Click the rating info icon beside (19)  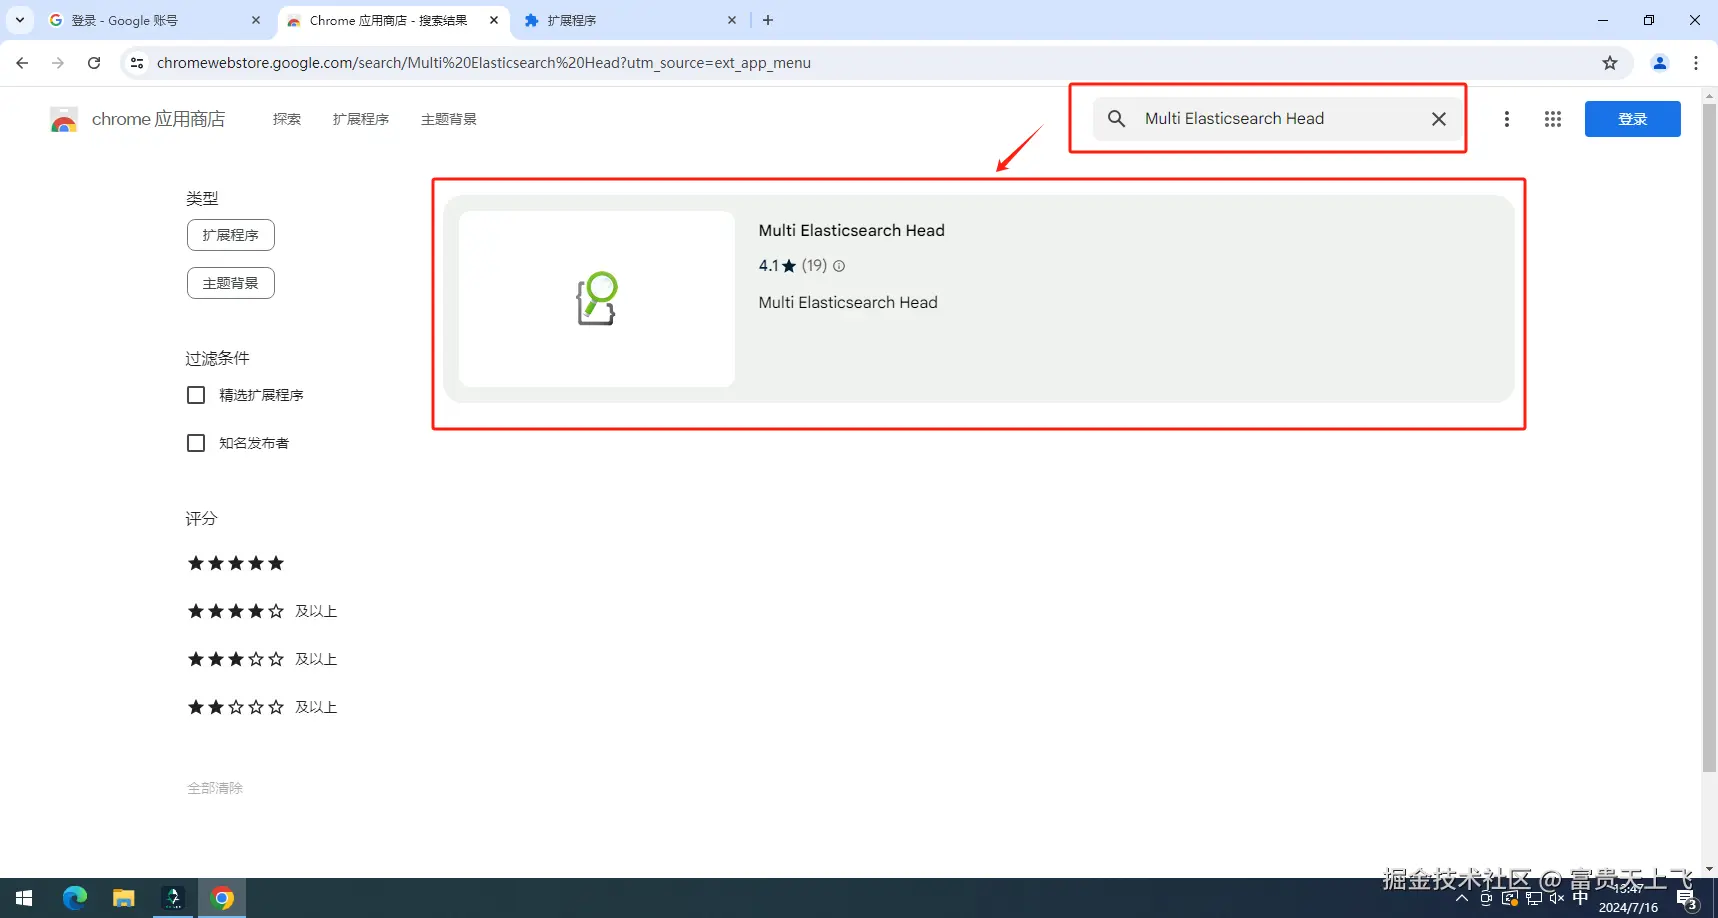coord(839,266)
